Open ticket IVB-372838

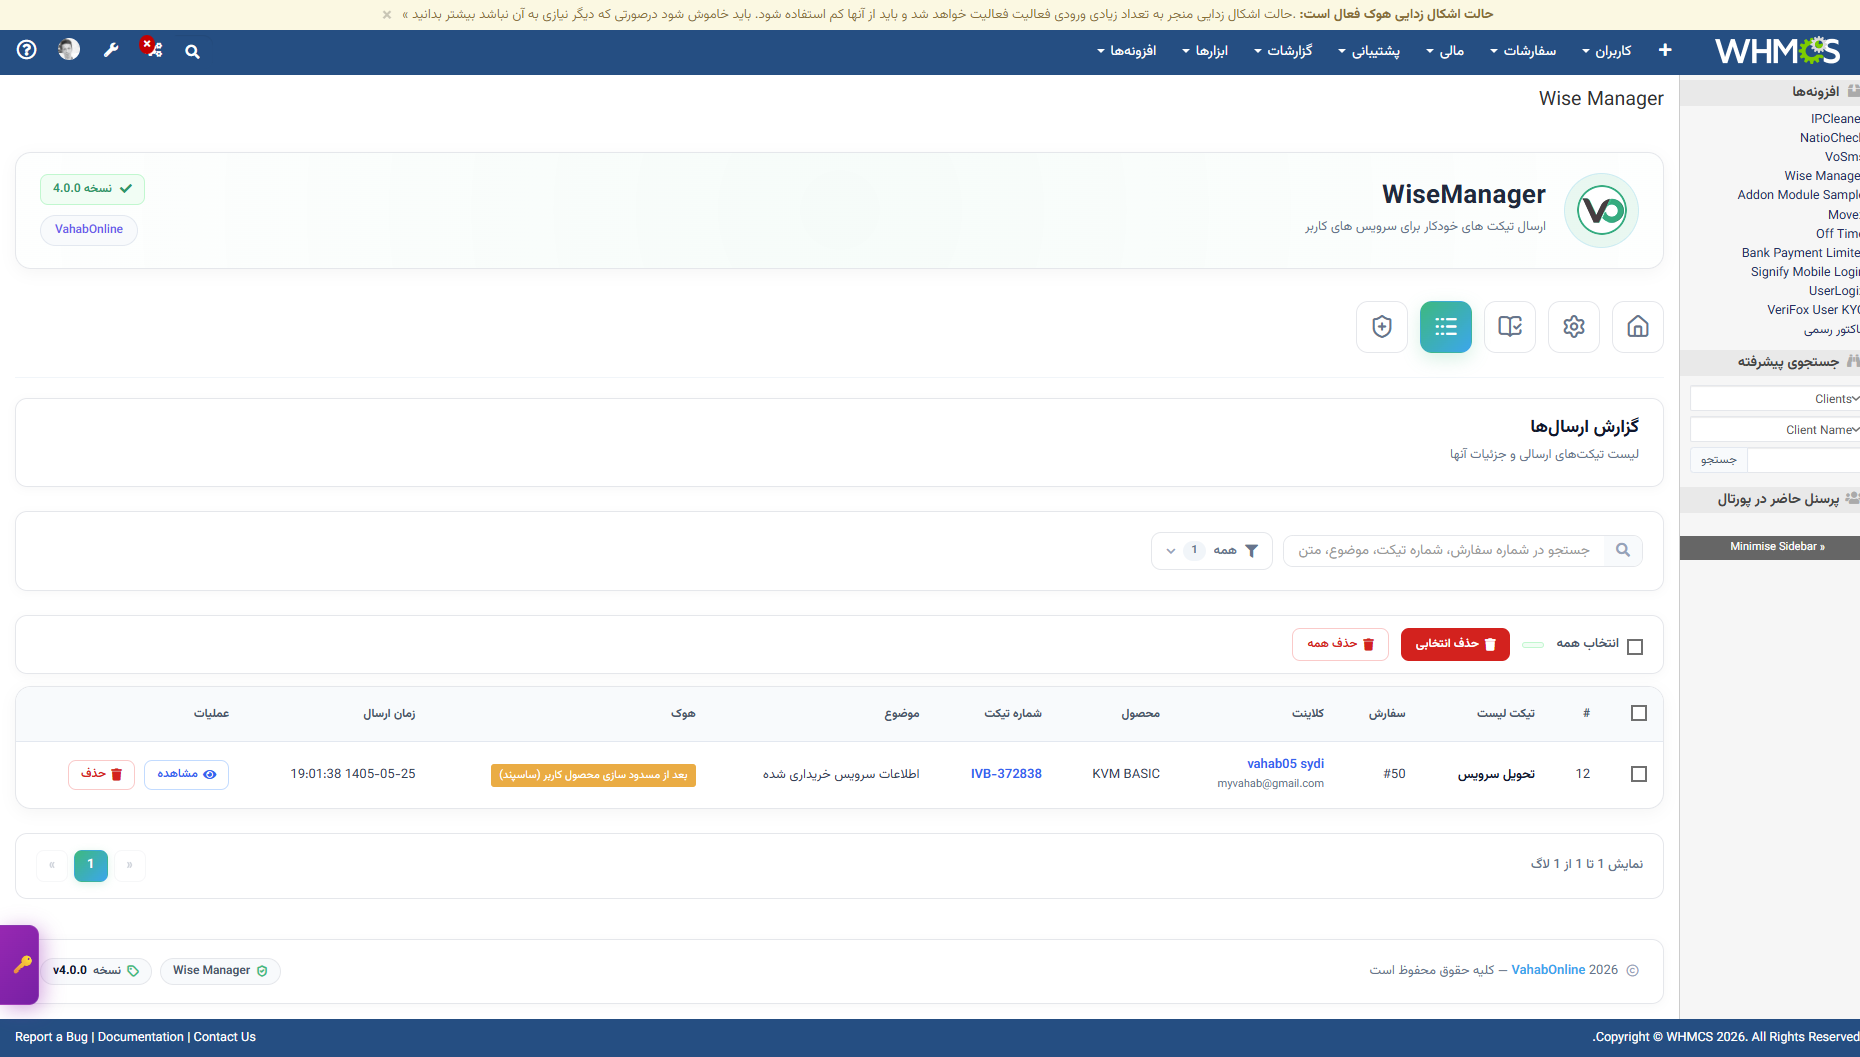tap(1006, 774)
